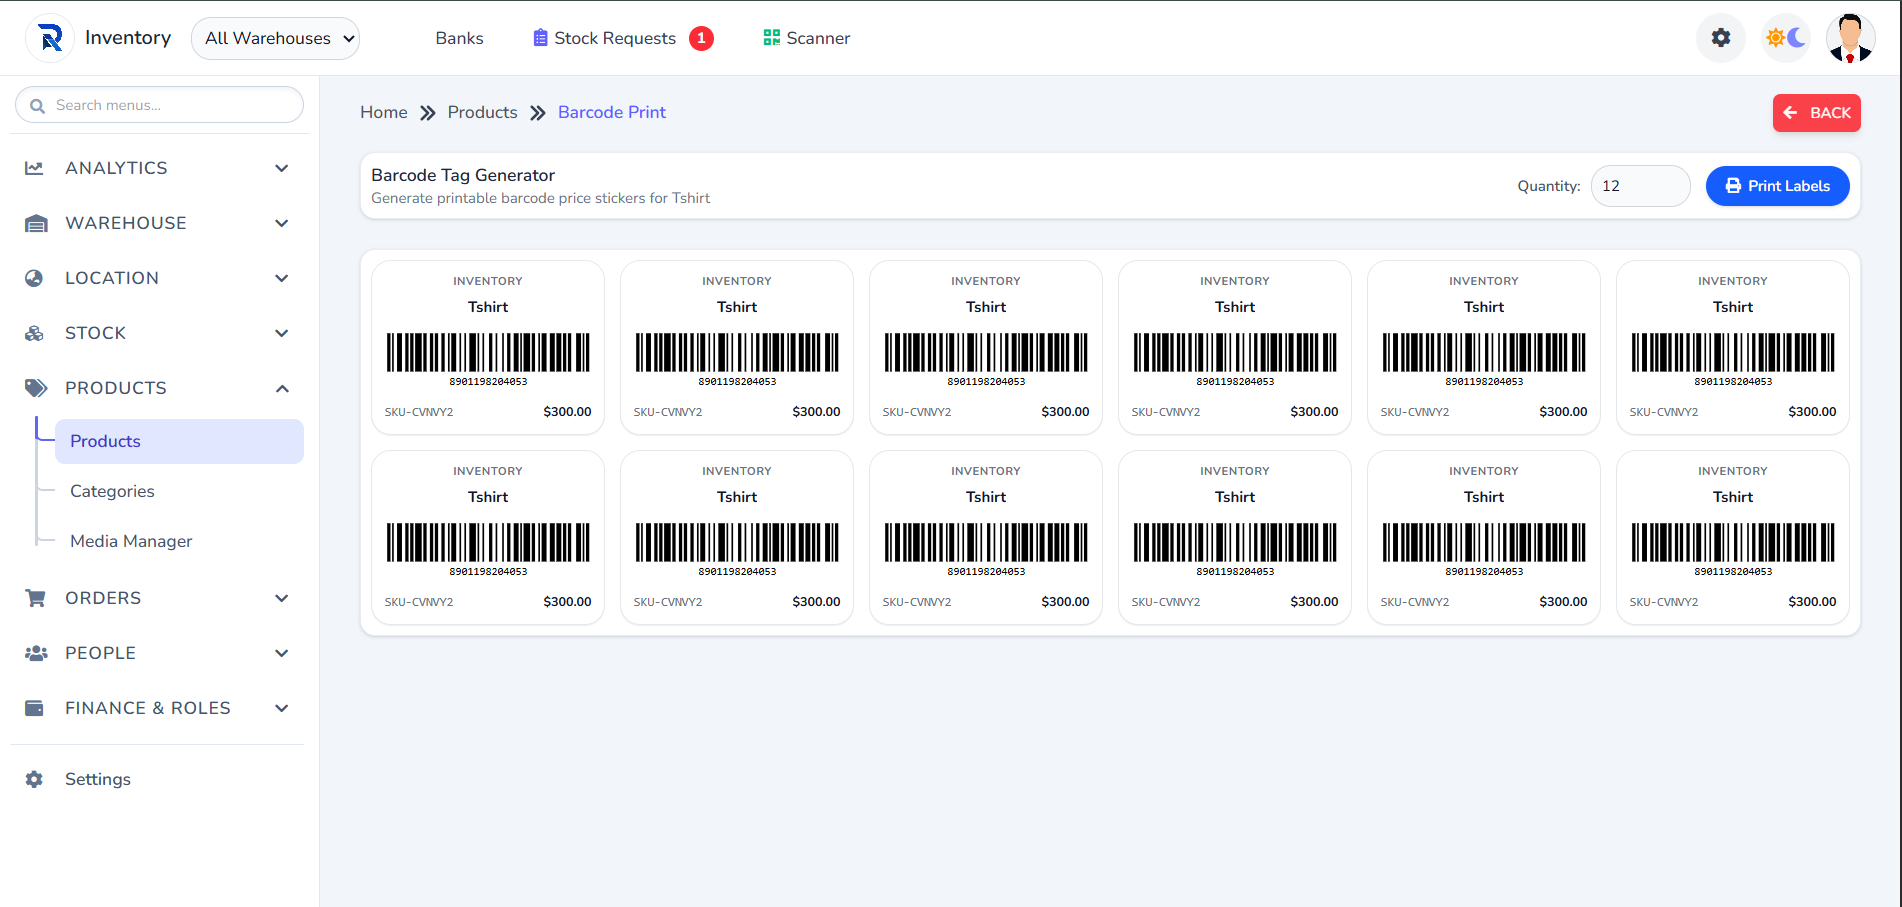Viewport: 1902px width, 907px height.
Task: Click the Stock Requests clipboard icon
Action: pyautogui.click(x=540, y=38)
